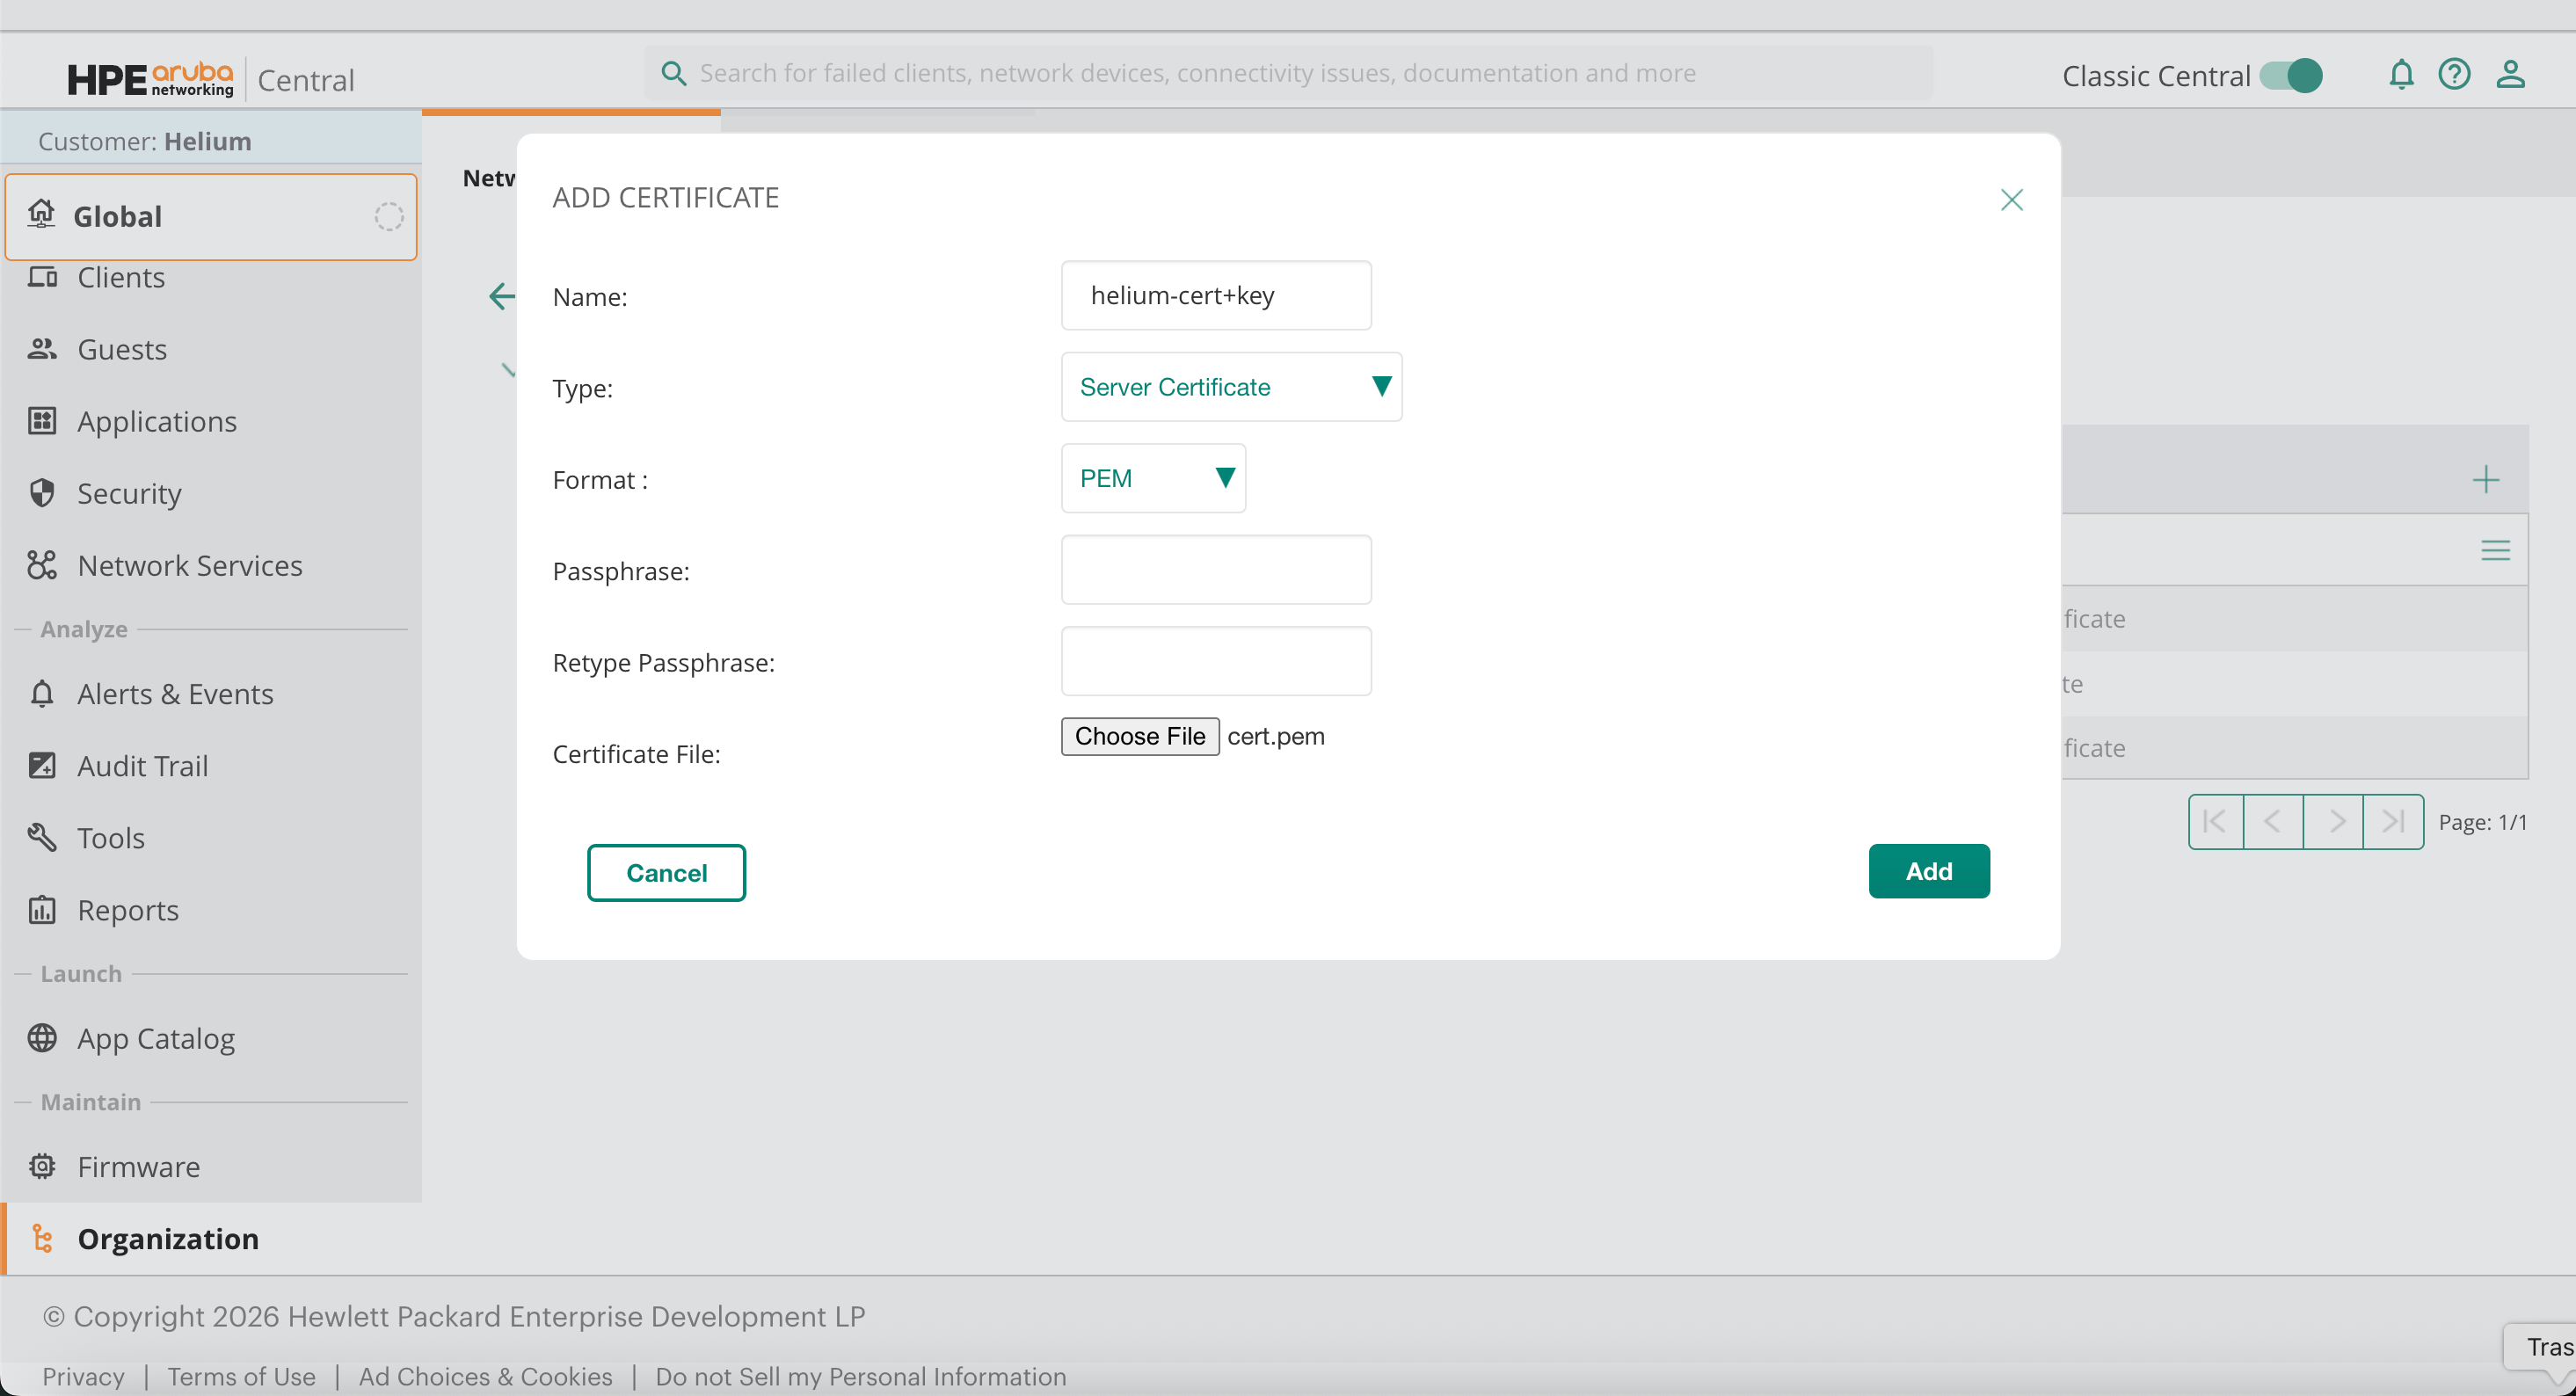Click Choose File for certificate
Viewport: 2576px width, 1396px height.
(1139, 737)
